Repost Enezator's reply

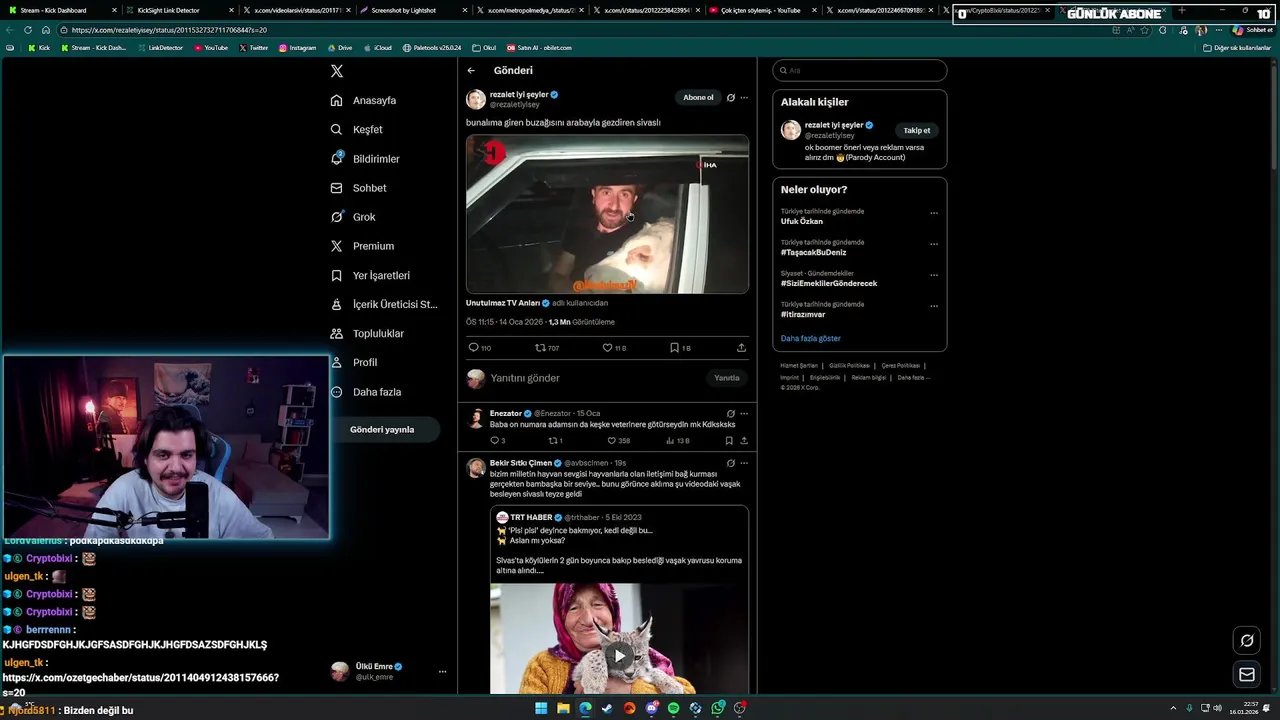tap(552, 440)
